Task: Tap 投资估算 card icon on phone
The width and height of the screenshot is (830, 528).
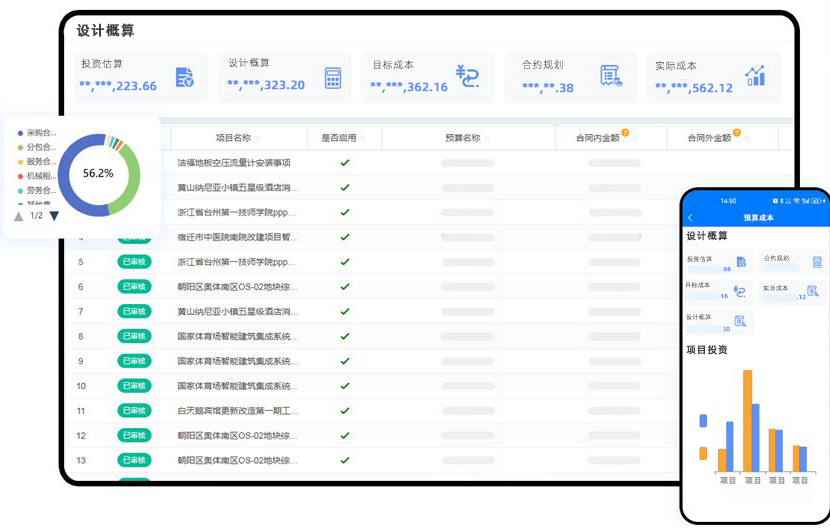Action: 741,262
